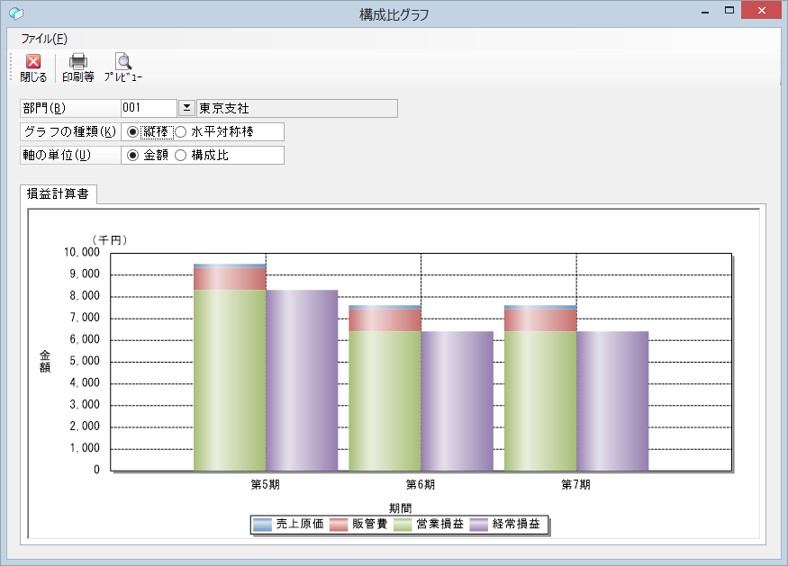The width and height of the screenshot is (788, 566).
Task: Click the 部門 code field showing 001
Action: (x=149, y=108)
